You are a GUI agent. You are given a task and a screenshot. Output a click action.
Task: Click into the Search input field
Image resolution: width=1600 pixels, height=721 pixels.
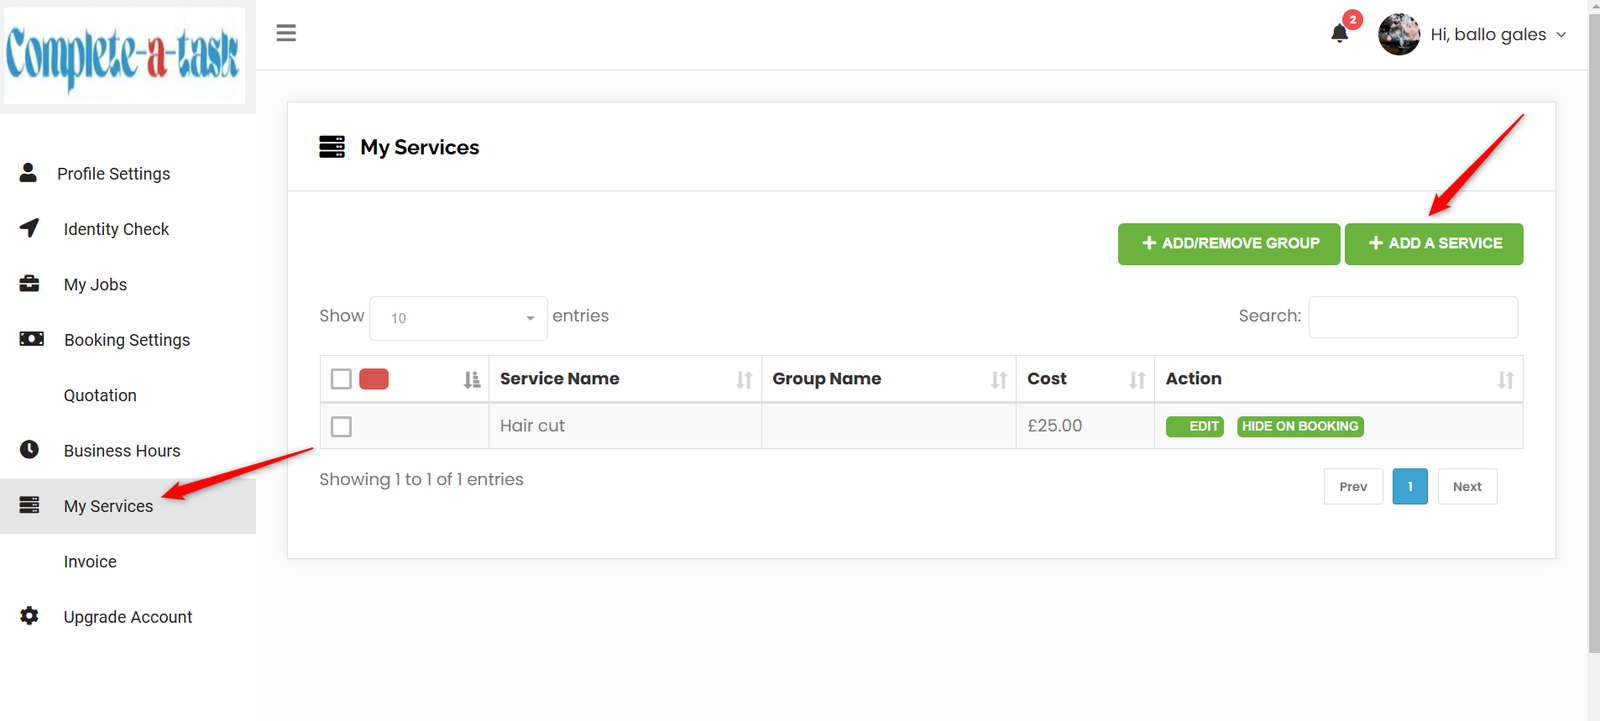pos(1412,317)
